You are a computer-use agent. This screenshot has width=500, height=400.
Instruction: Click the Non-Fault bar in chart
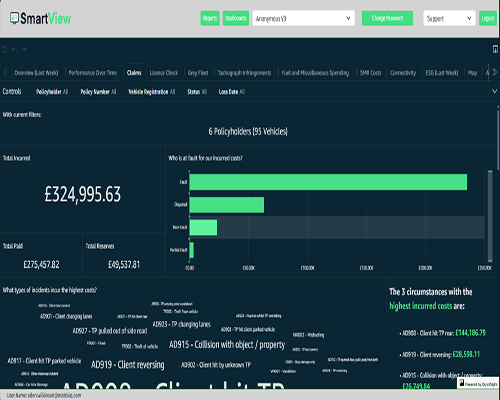203,227
